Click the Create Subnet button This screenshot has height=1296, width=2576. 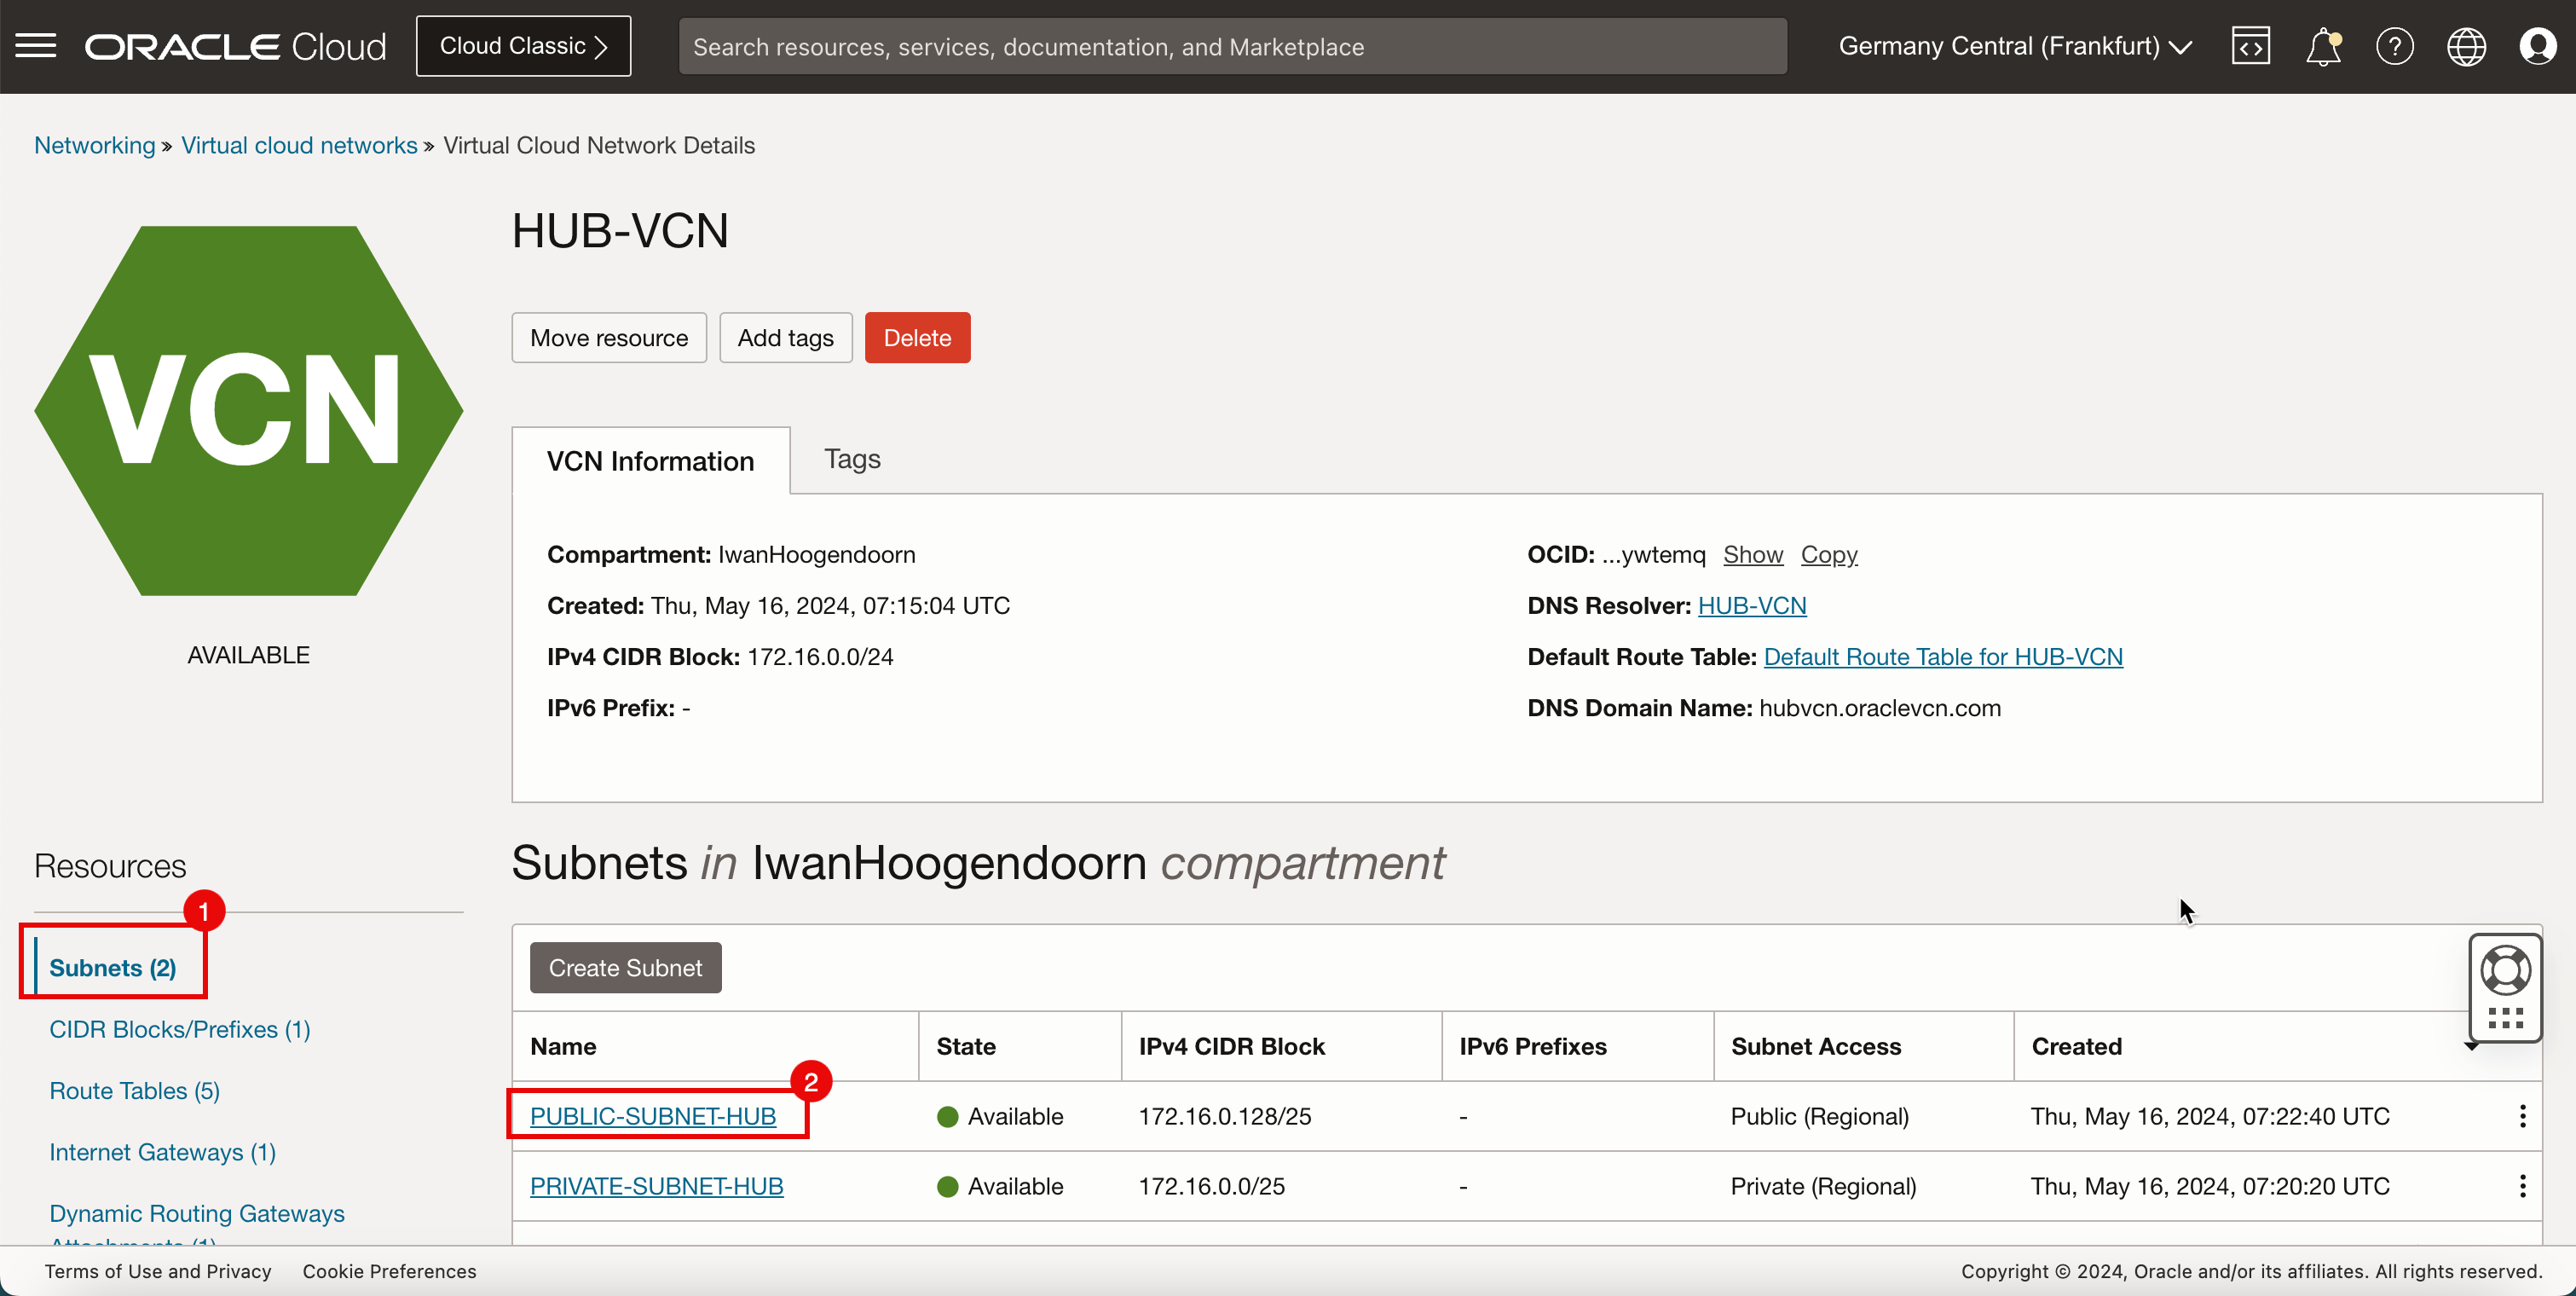pos(625,967)
